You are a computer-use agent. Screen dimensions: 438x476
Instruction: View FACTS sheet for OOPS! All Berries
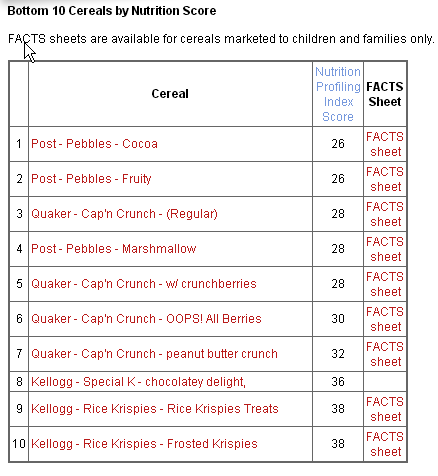point(385,319)
